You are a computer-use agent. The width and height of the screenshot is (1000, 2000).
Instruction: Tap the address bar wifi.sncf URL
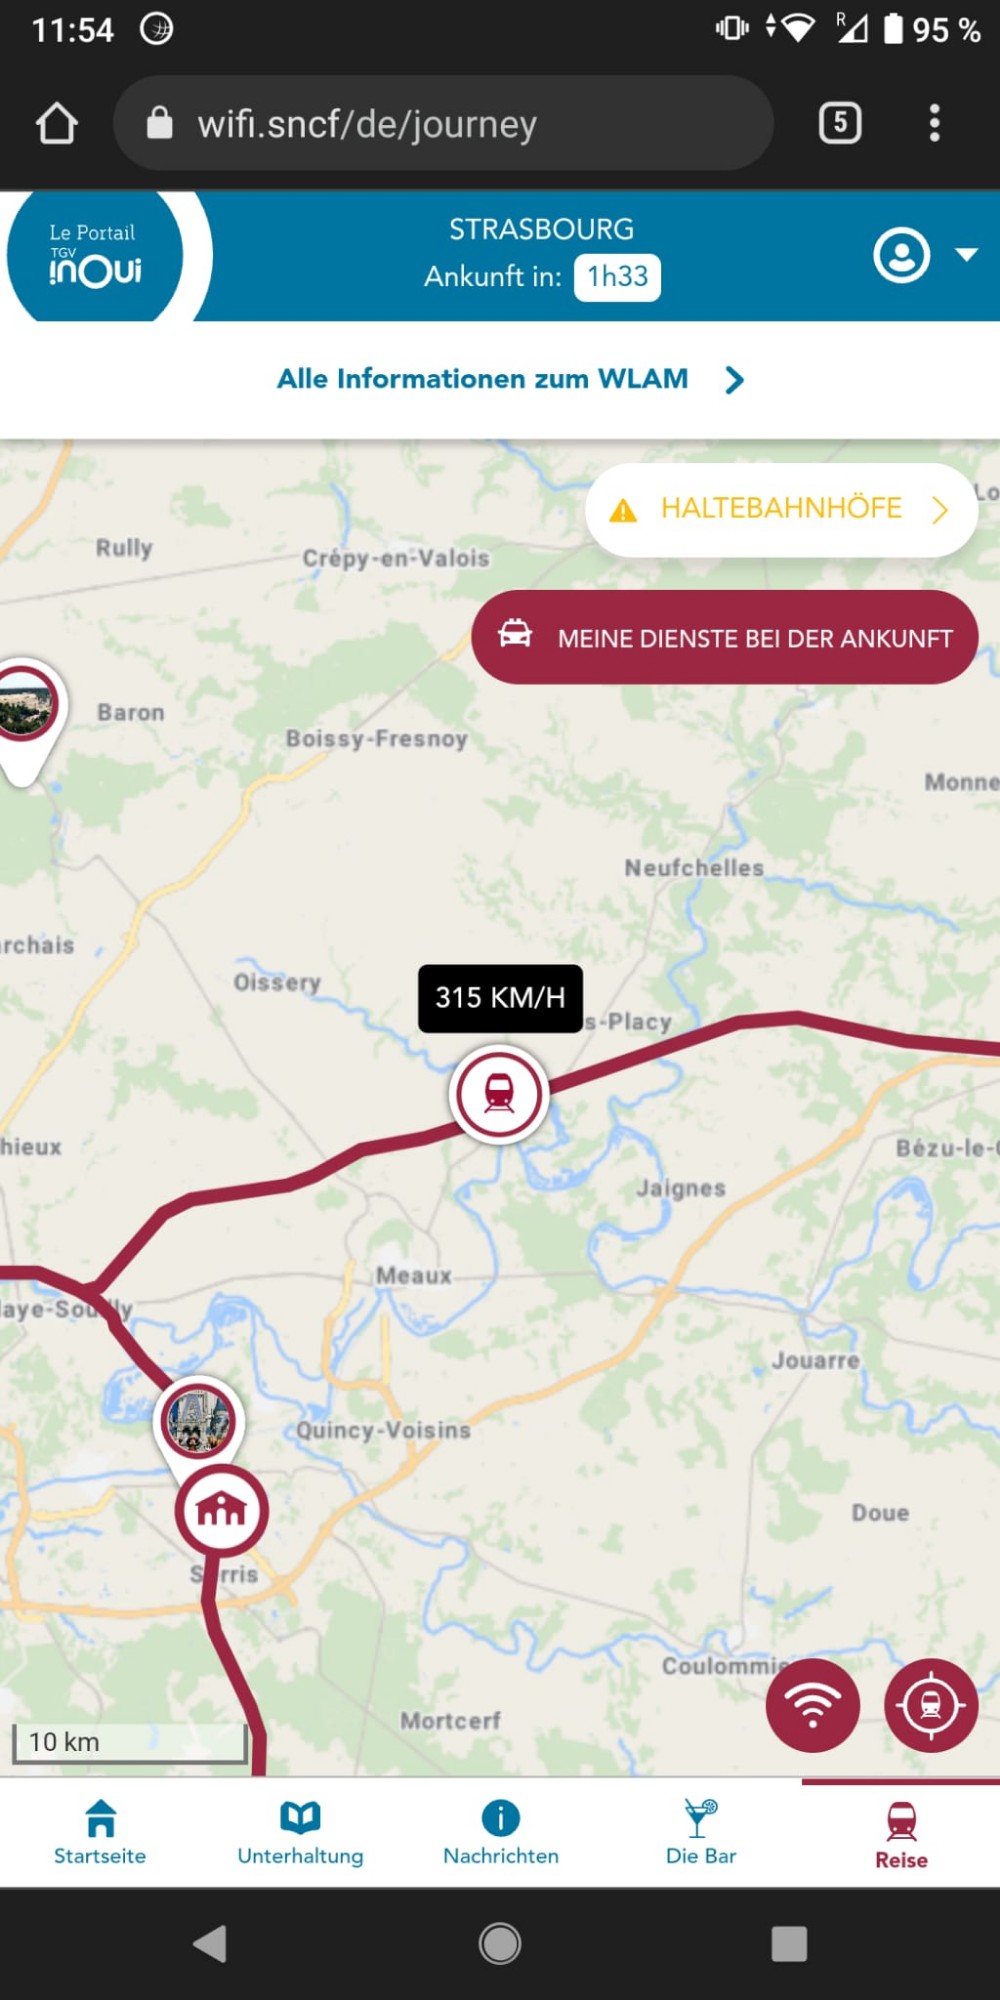pos(443,123)
